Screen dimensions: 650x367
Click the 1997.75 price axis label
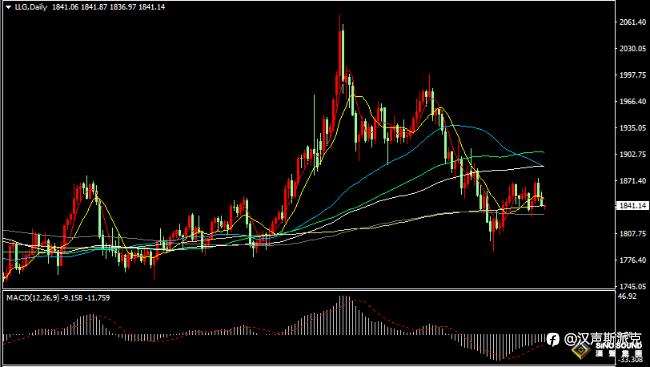point(634,75)
